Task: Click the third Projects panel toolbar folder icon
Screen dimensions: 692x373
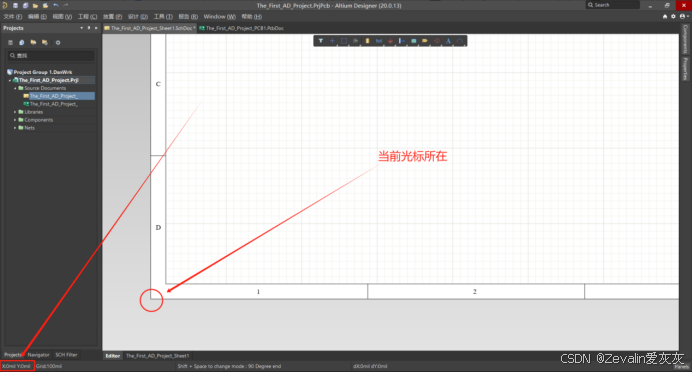Action: coord(33,42)
